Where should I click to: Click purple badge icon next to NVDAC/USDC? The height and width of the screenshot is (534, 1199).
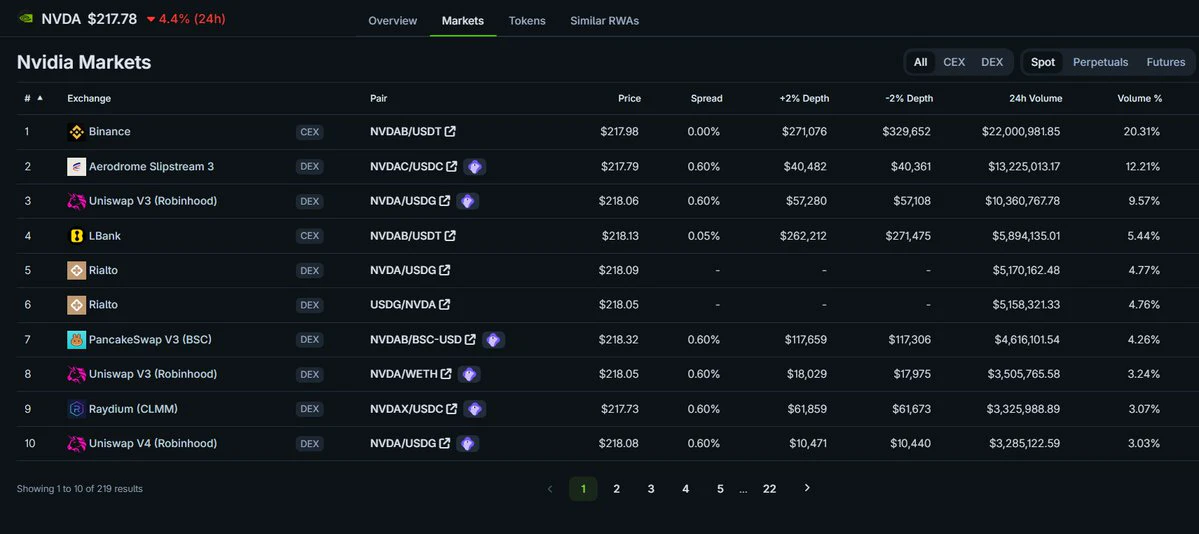[475, 166]
